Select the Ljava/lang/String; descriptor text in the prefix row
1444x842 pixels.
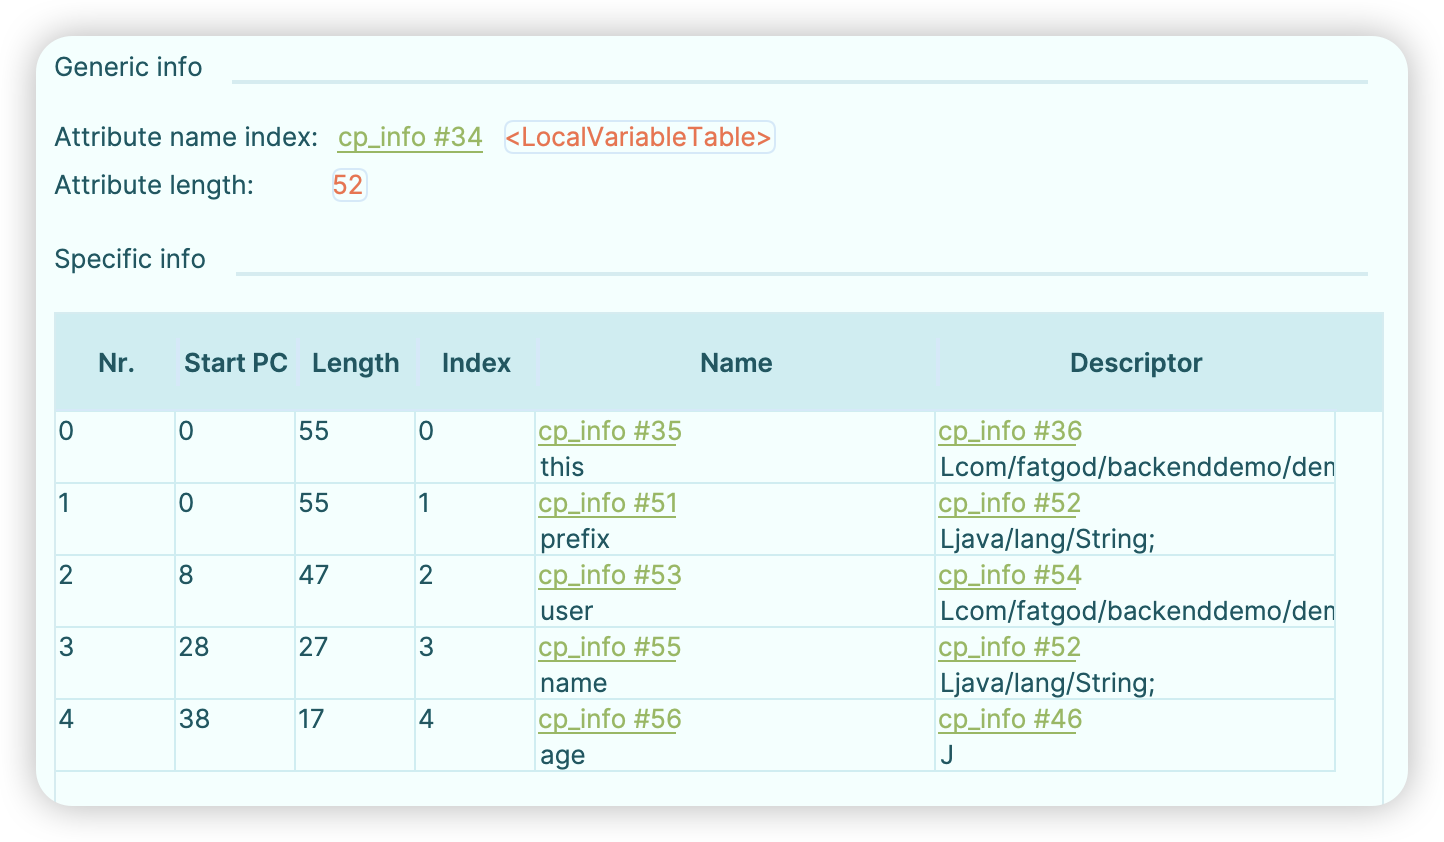1047,539
